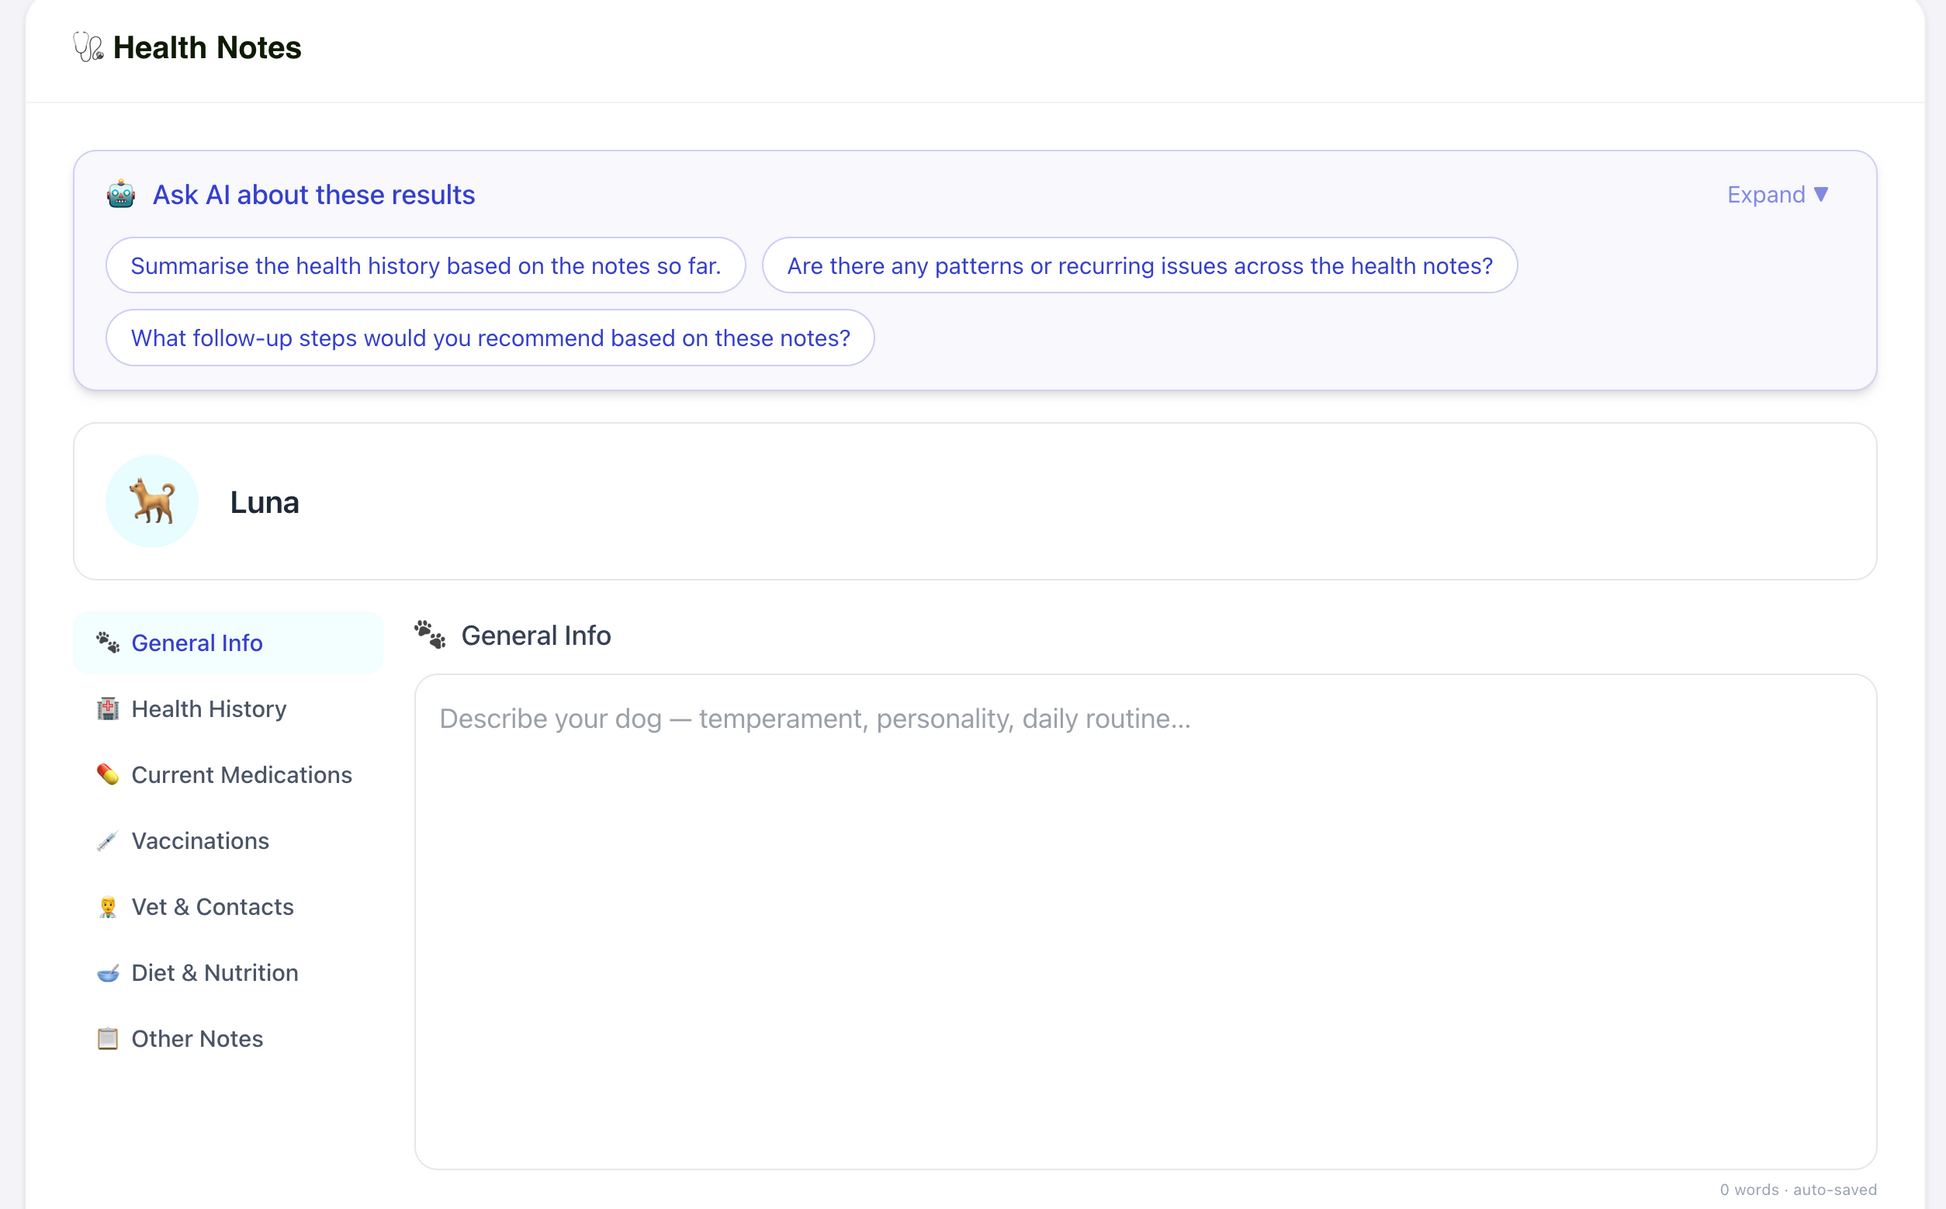This screenshot has height=1209, width=1946.
Task: Click Luna's dog avatar
Action: [152, 501]
